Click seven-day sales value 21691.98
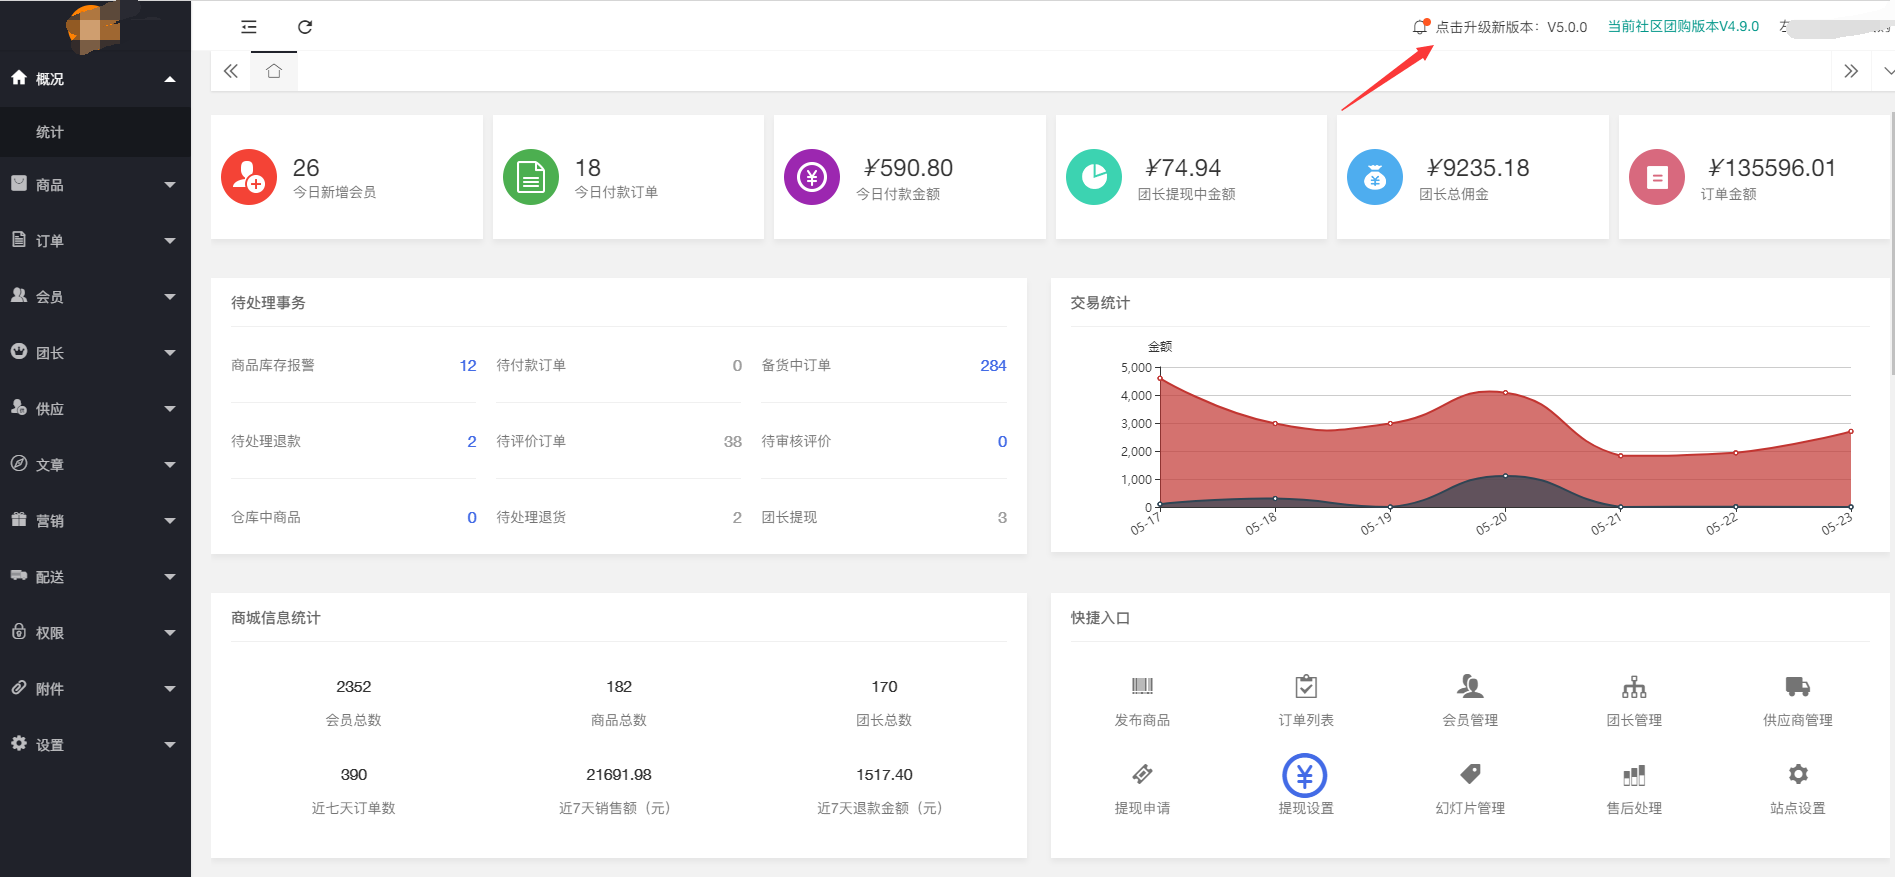The height and width of the screenshot is (877, 1895). click(x=619, y=775)
